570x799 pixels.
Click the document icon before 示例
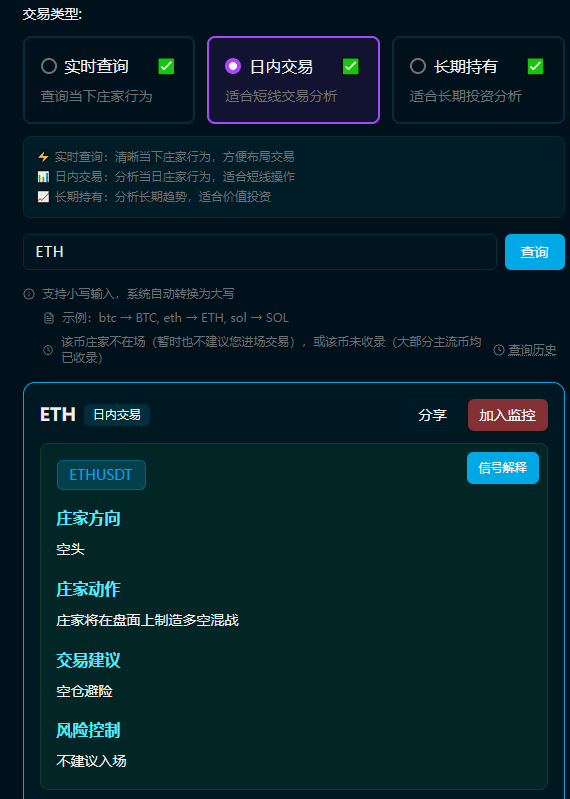49,318
